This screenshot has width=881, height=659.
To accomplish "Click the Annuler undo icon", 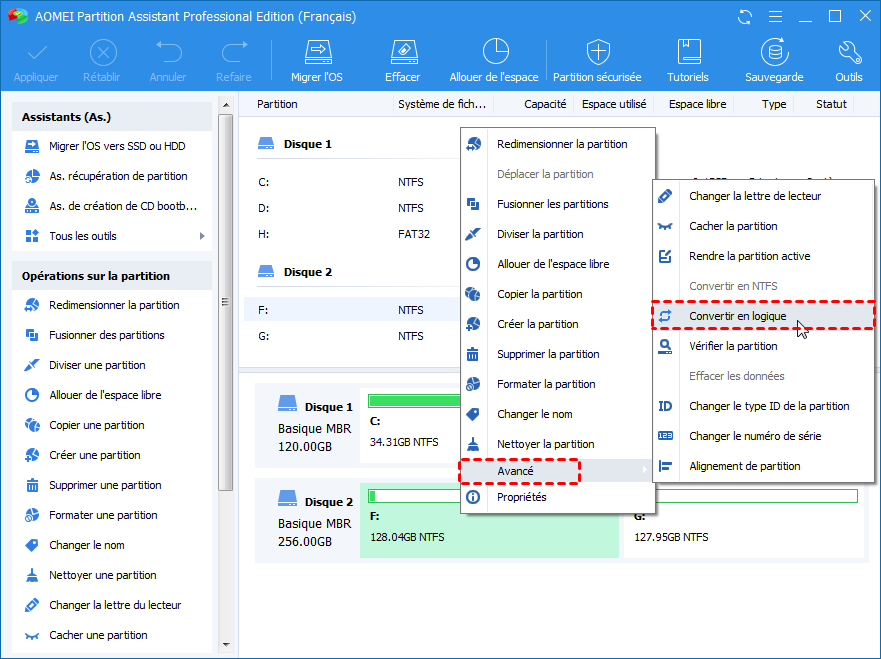I will click(x=169, y=53).
